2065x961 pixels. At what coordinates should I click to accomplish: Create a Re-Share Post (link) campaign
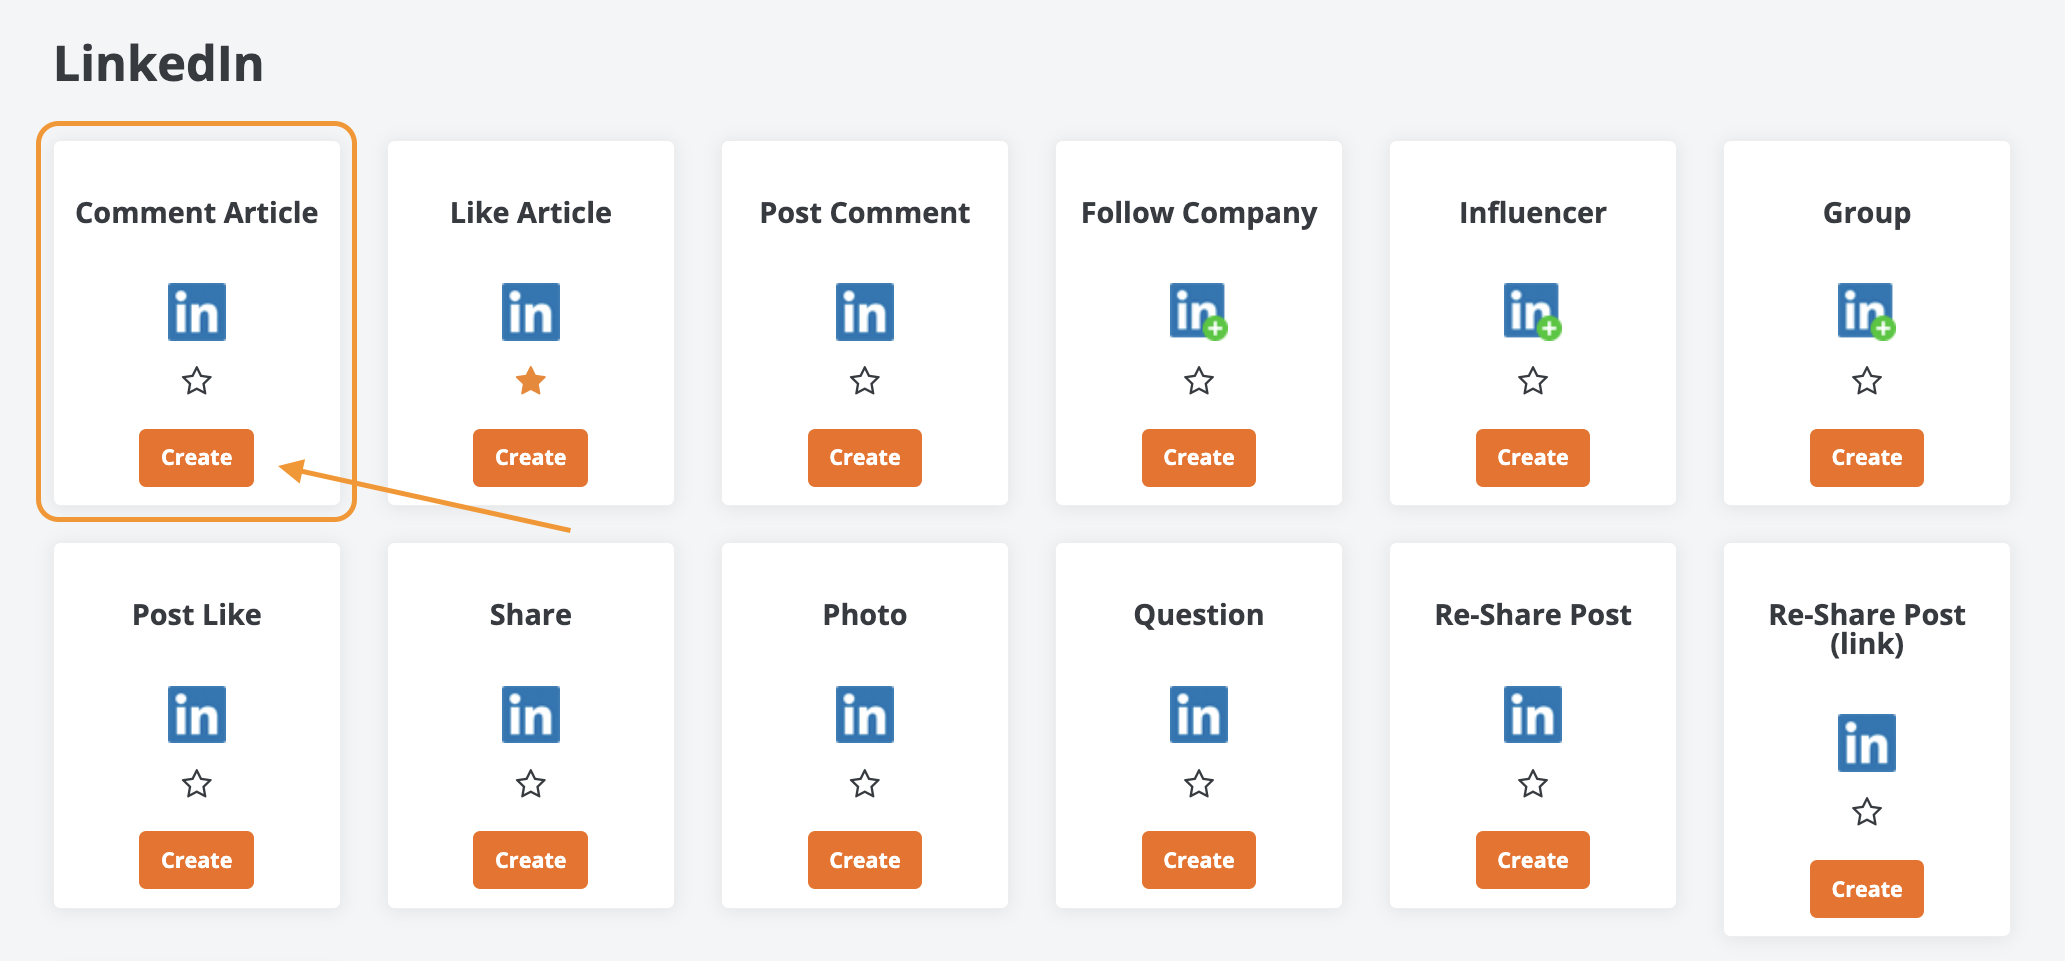1867,889
